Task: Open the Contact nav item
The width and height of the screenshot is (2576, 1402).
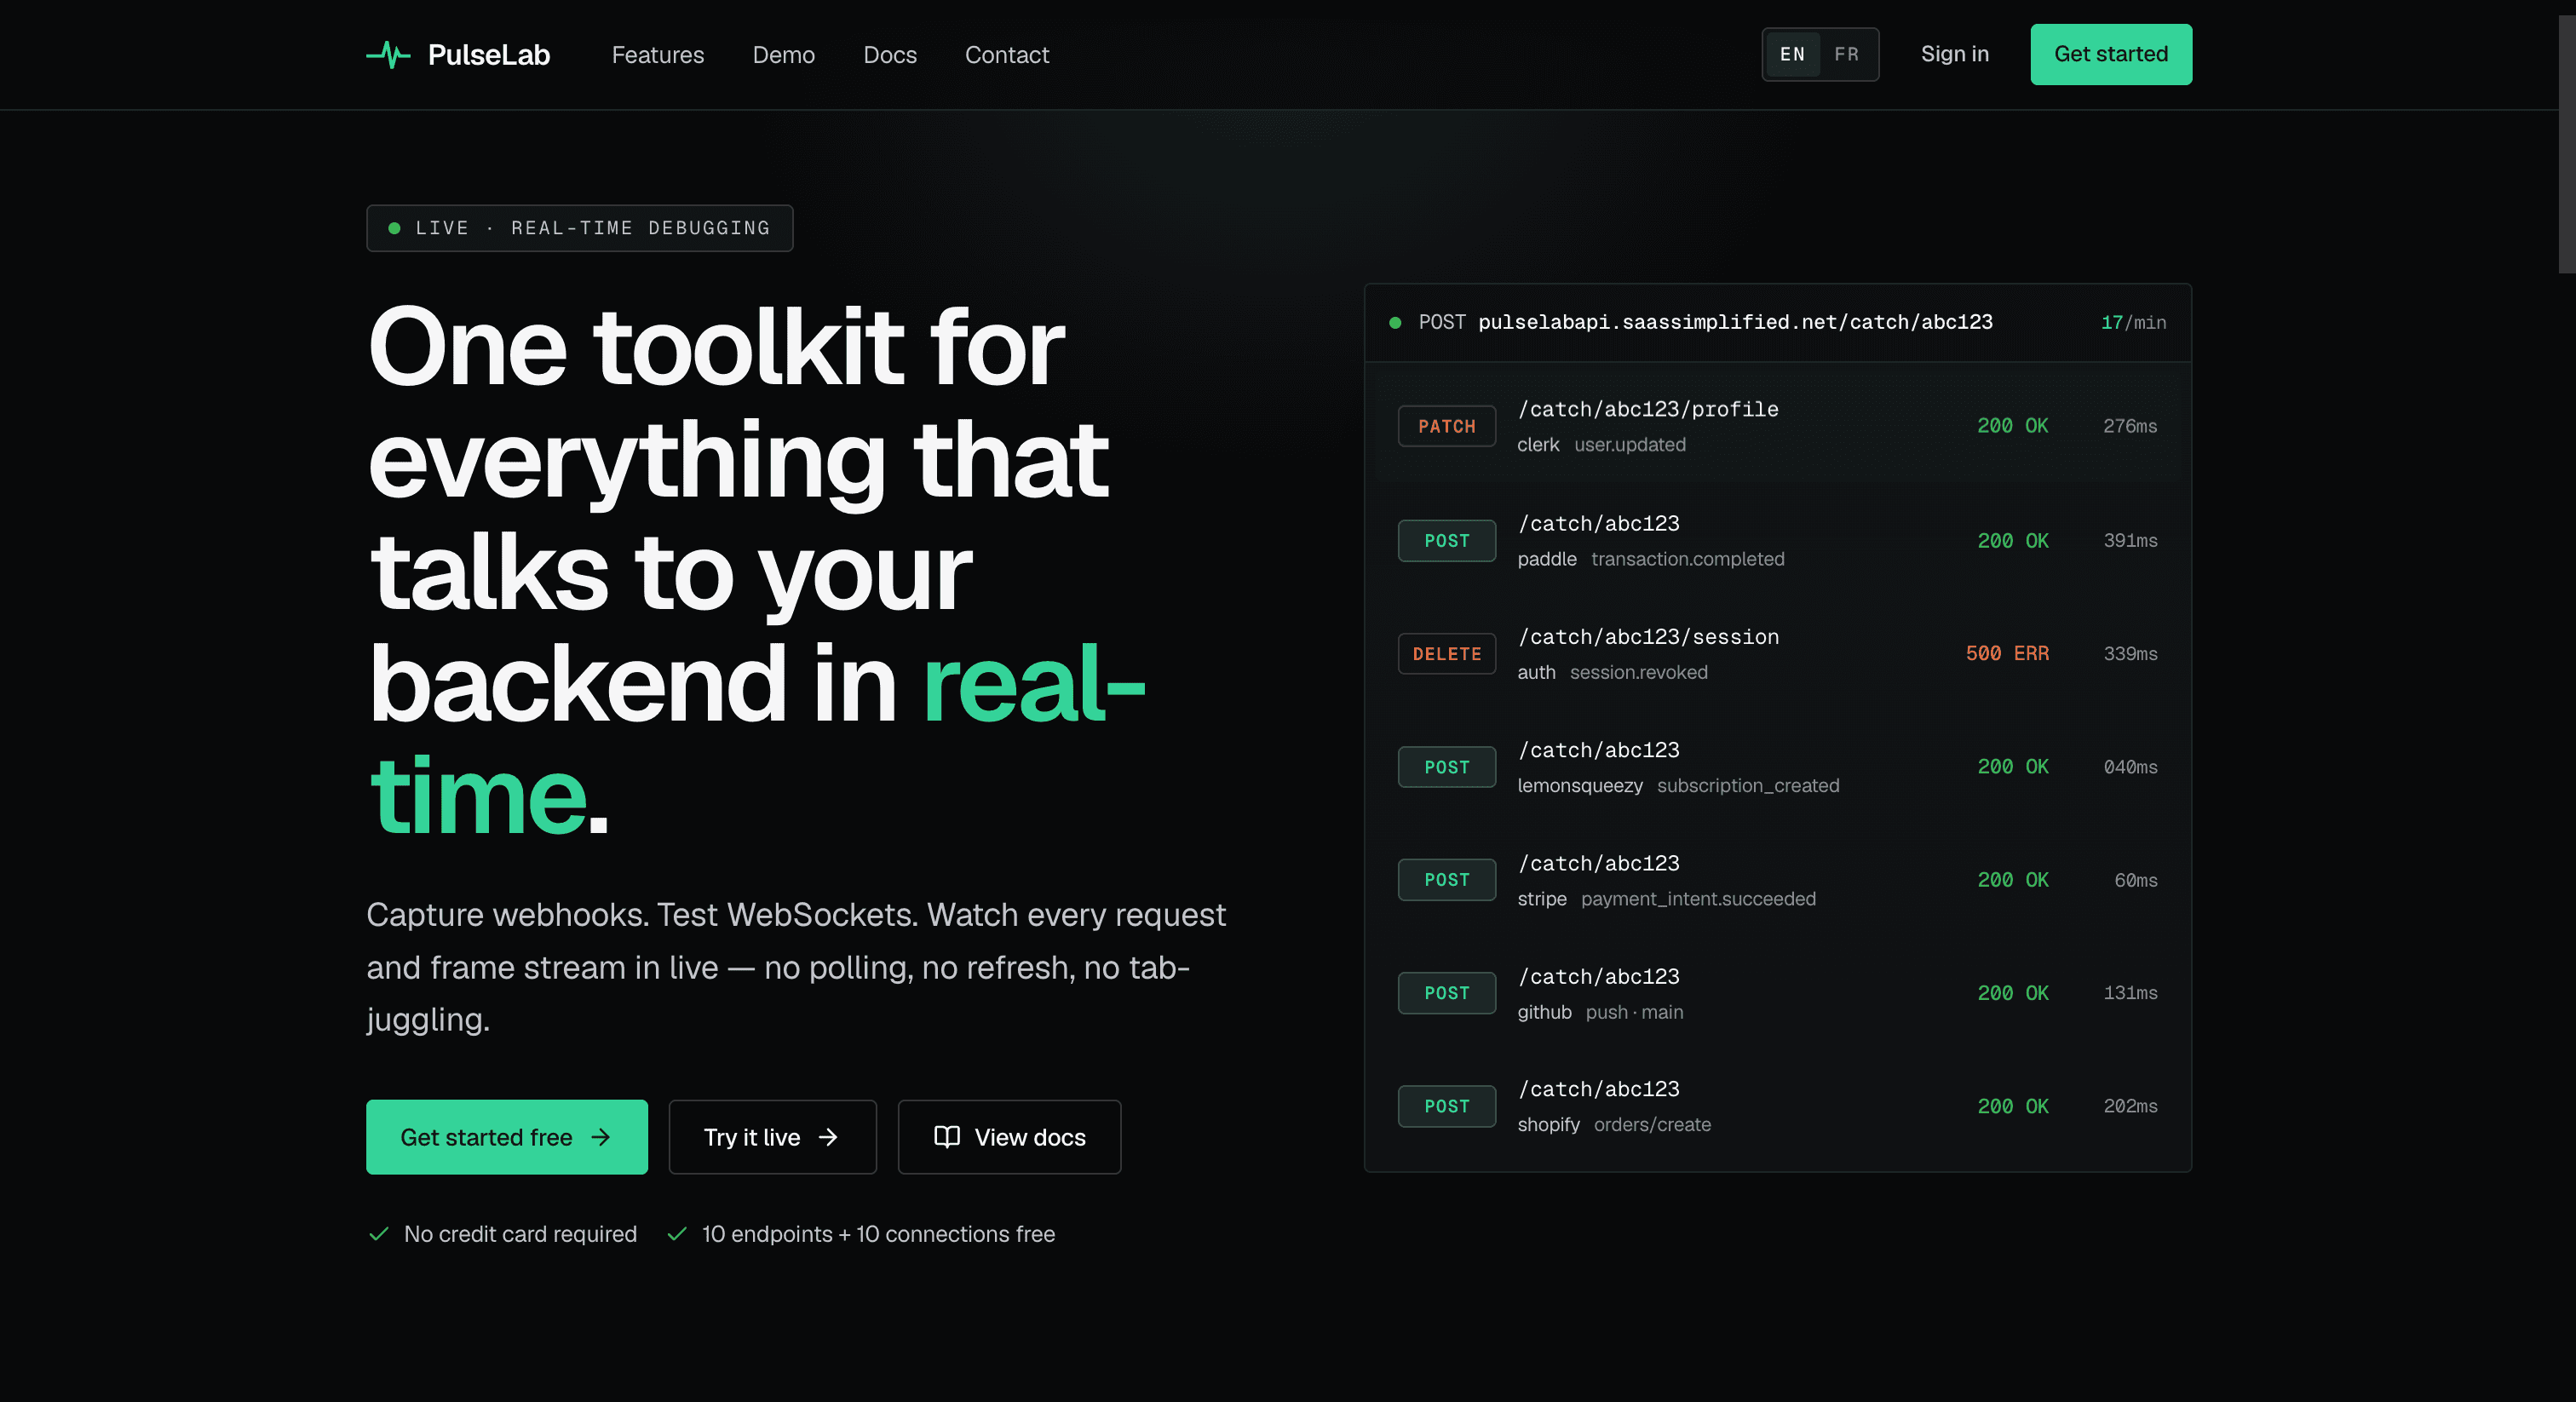Action: [1006, 55]
